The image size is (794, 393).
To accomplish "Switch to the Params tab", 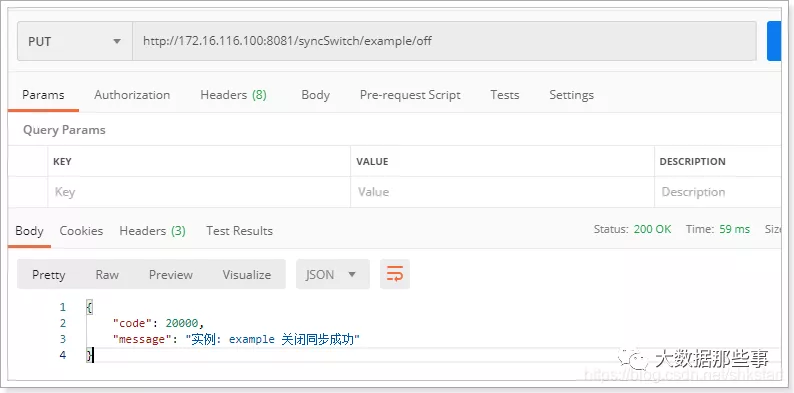I will (43, 95).
